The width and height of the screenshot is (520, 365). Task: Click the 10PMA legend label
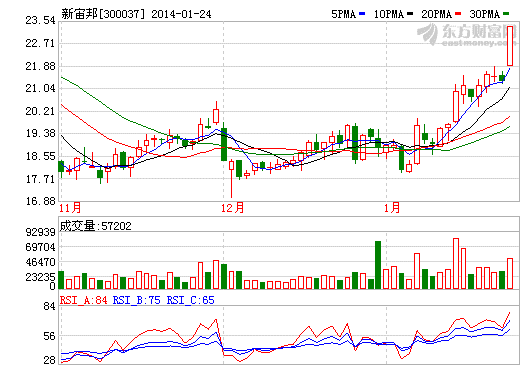(x=389, y=14)
